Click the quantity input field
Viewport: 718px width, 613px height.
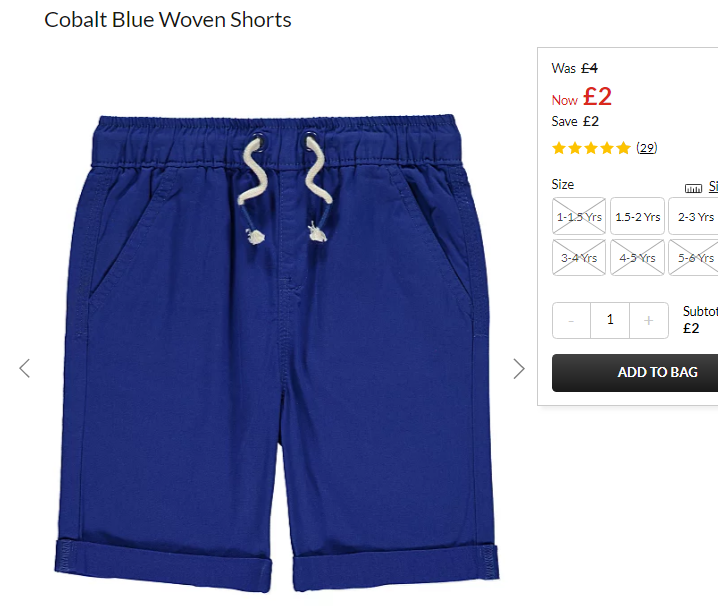(x=610, y=320)
